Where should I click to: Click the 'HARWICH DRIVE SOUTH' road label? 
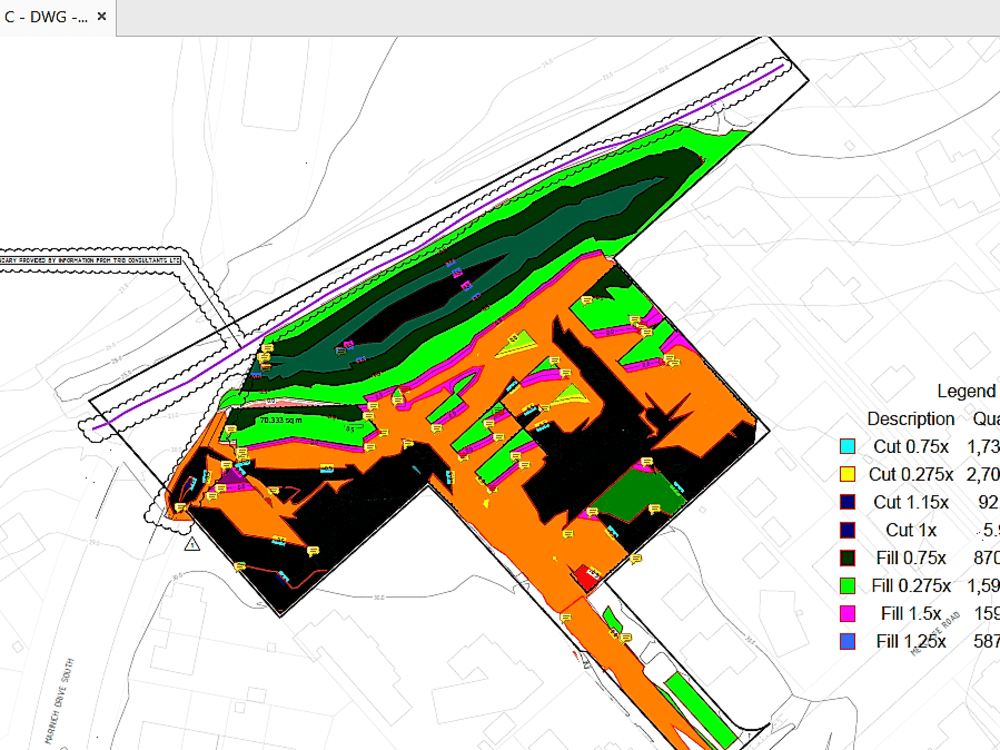57,702
